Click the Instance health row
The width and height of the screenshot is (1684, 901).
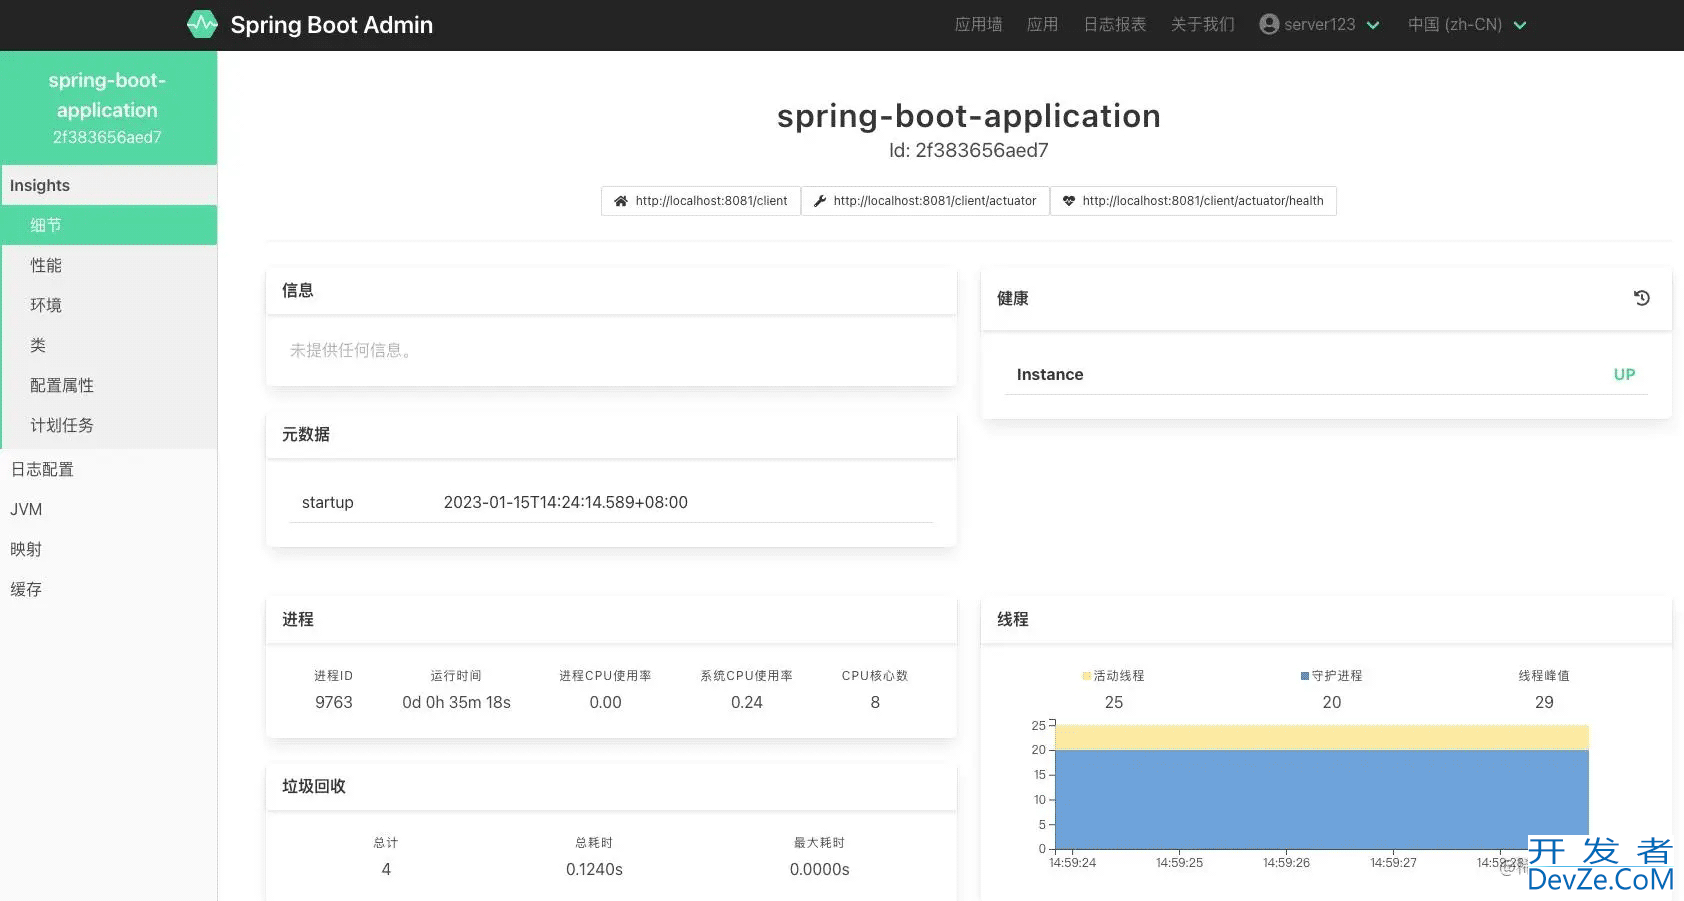tap(1326, 374)
